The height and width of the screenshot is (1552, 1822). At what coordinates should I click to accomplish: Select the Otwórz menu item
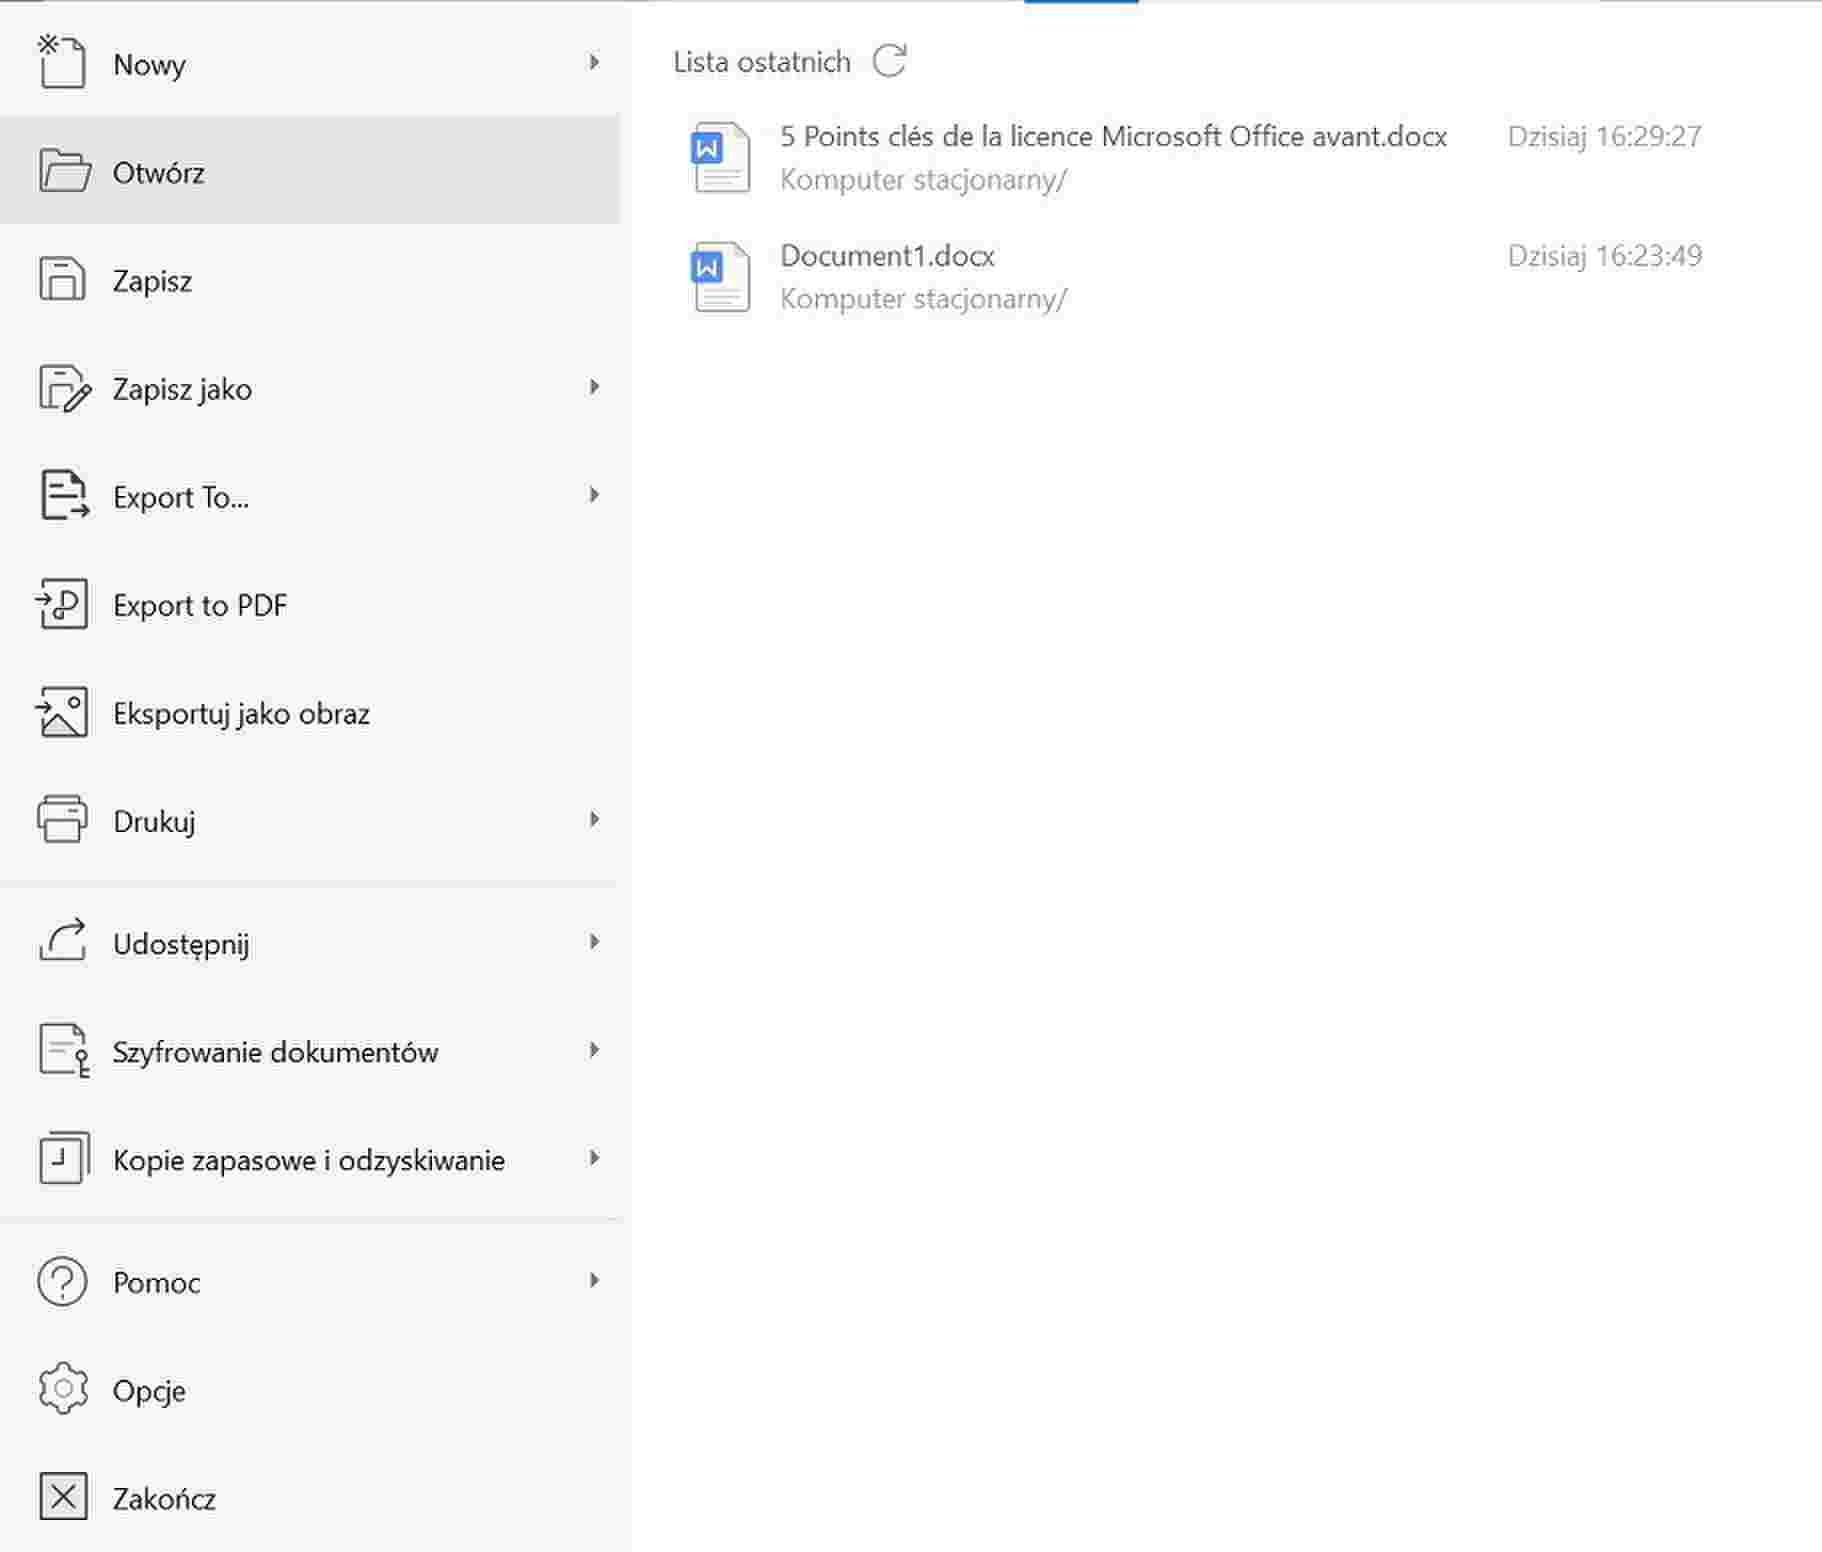[310, 170]
